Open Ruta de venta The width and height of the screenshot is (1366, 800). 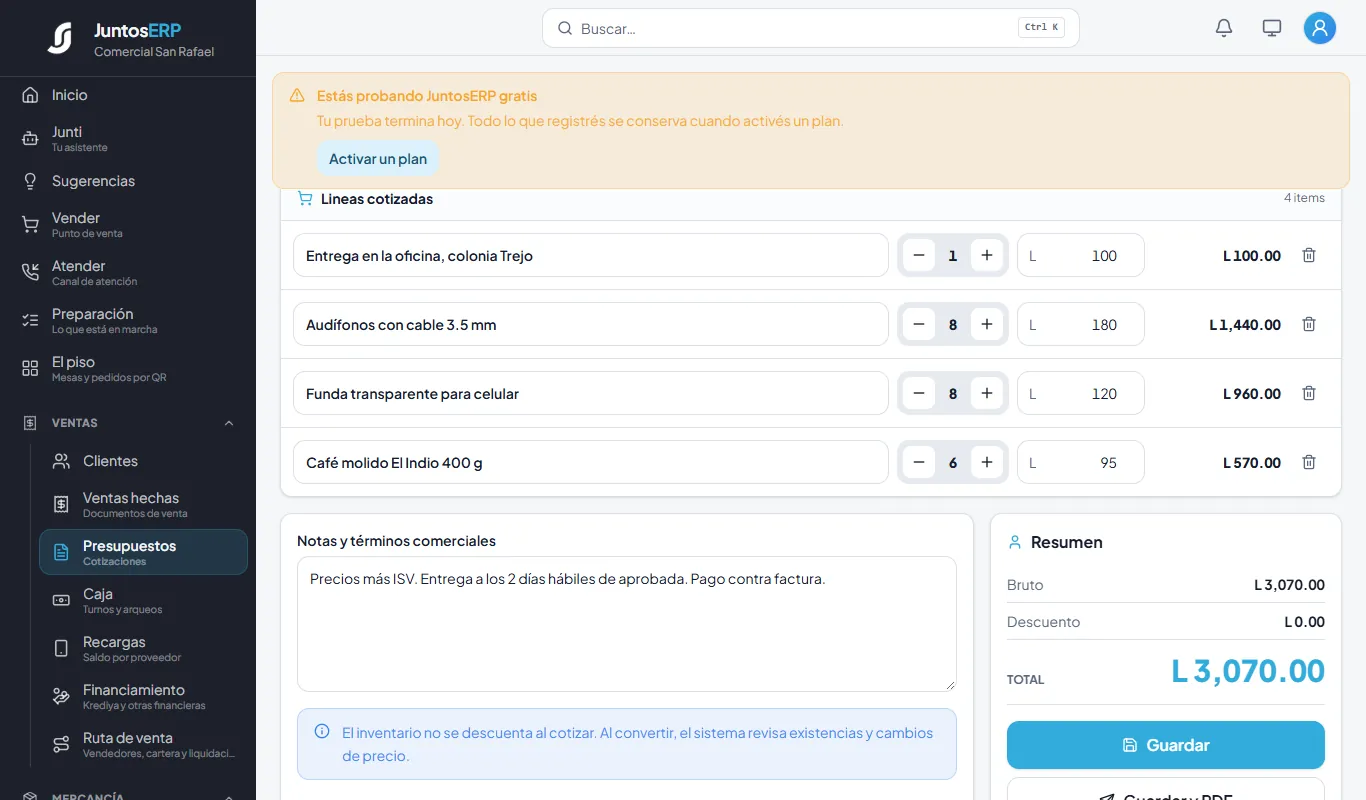click(x=143, y=744)
